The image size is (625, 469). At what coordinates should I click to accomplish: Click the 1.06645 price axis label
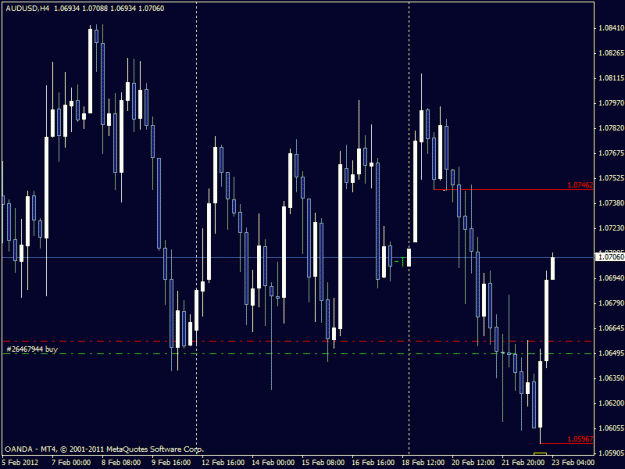tap(611, 328)
